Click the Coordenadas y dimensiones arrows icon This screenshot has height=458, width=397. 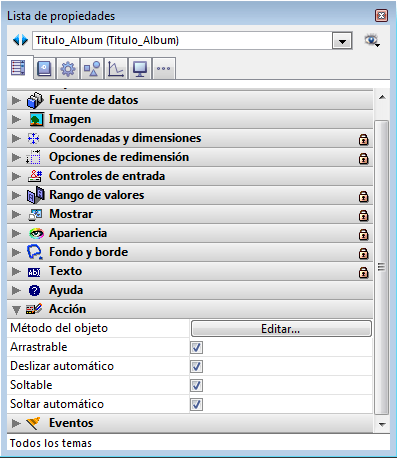tap(34, 138)
